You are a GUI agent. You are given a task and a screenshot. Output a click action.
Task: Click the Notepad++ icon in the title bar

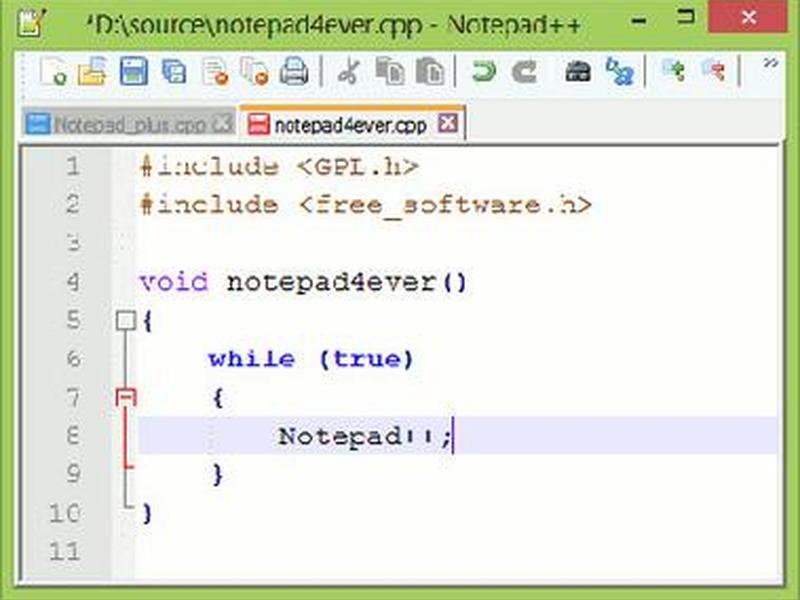[x=32, y=22]
